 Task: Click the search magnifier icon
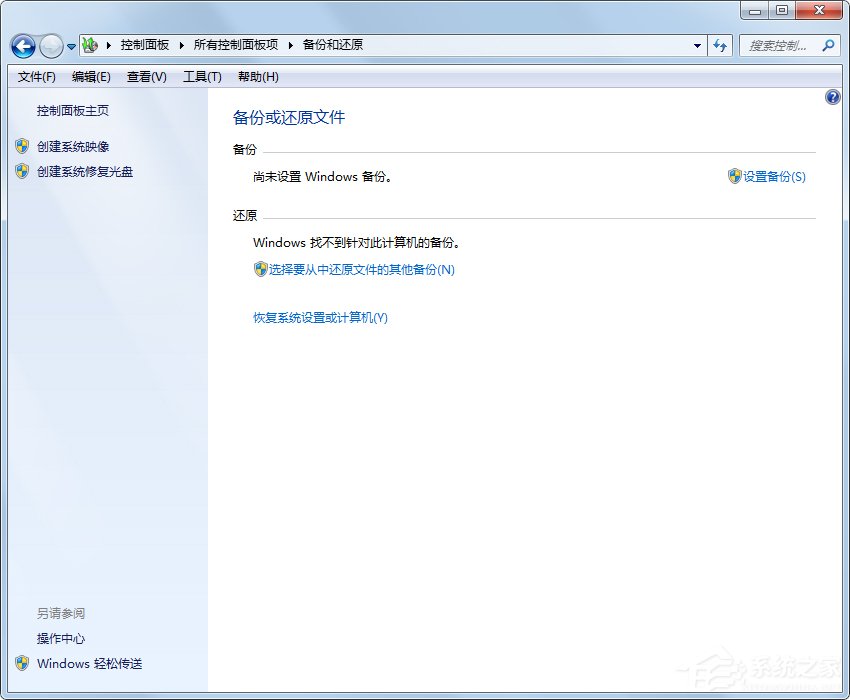(826, 46)
